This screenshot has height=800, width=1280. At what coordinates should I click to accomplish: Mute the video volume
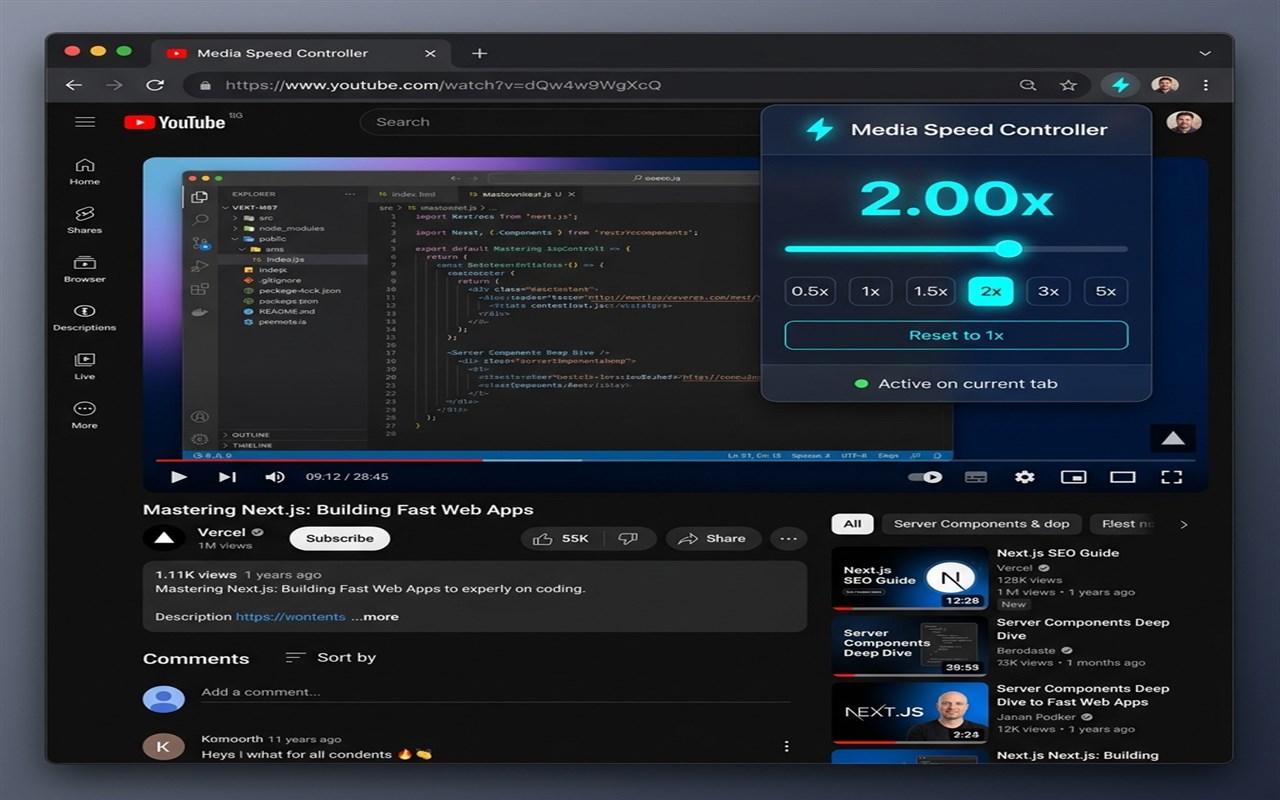[275, 477]
